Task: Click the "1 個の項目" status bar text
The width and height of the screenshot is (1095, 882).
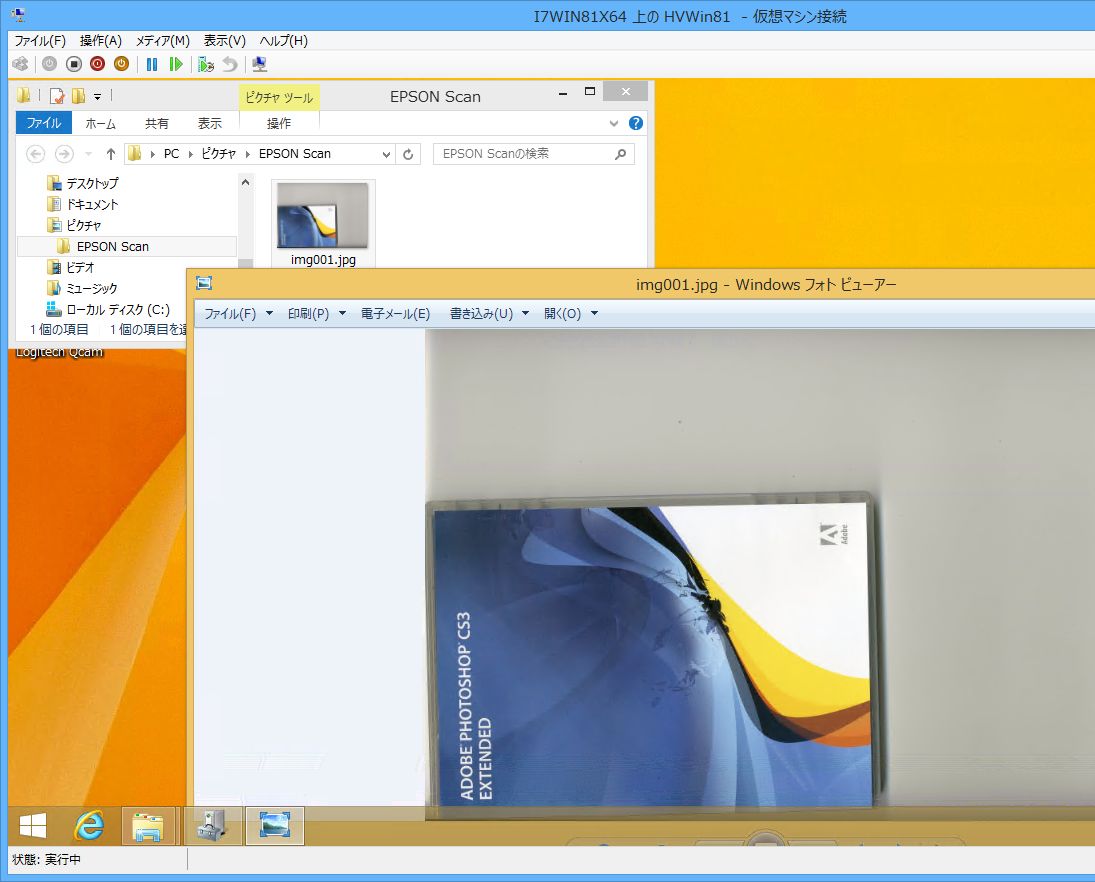Action: [59, 330]
